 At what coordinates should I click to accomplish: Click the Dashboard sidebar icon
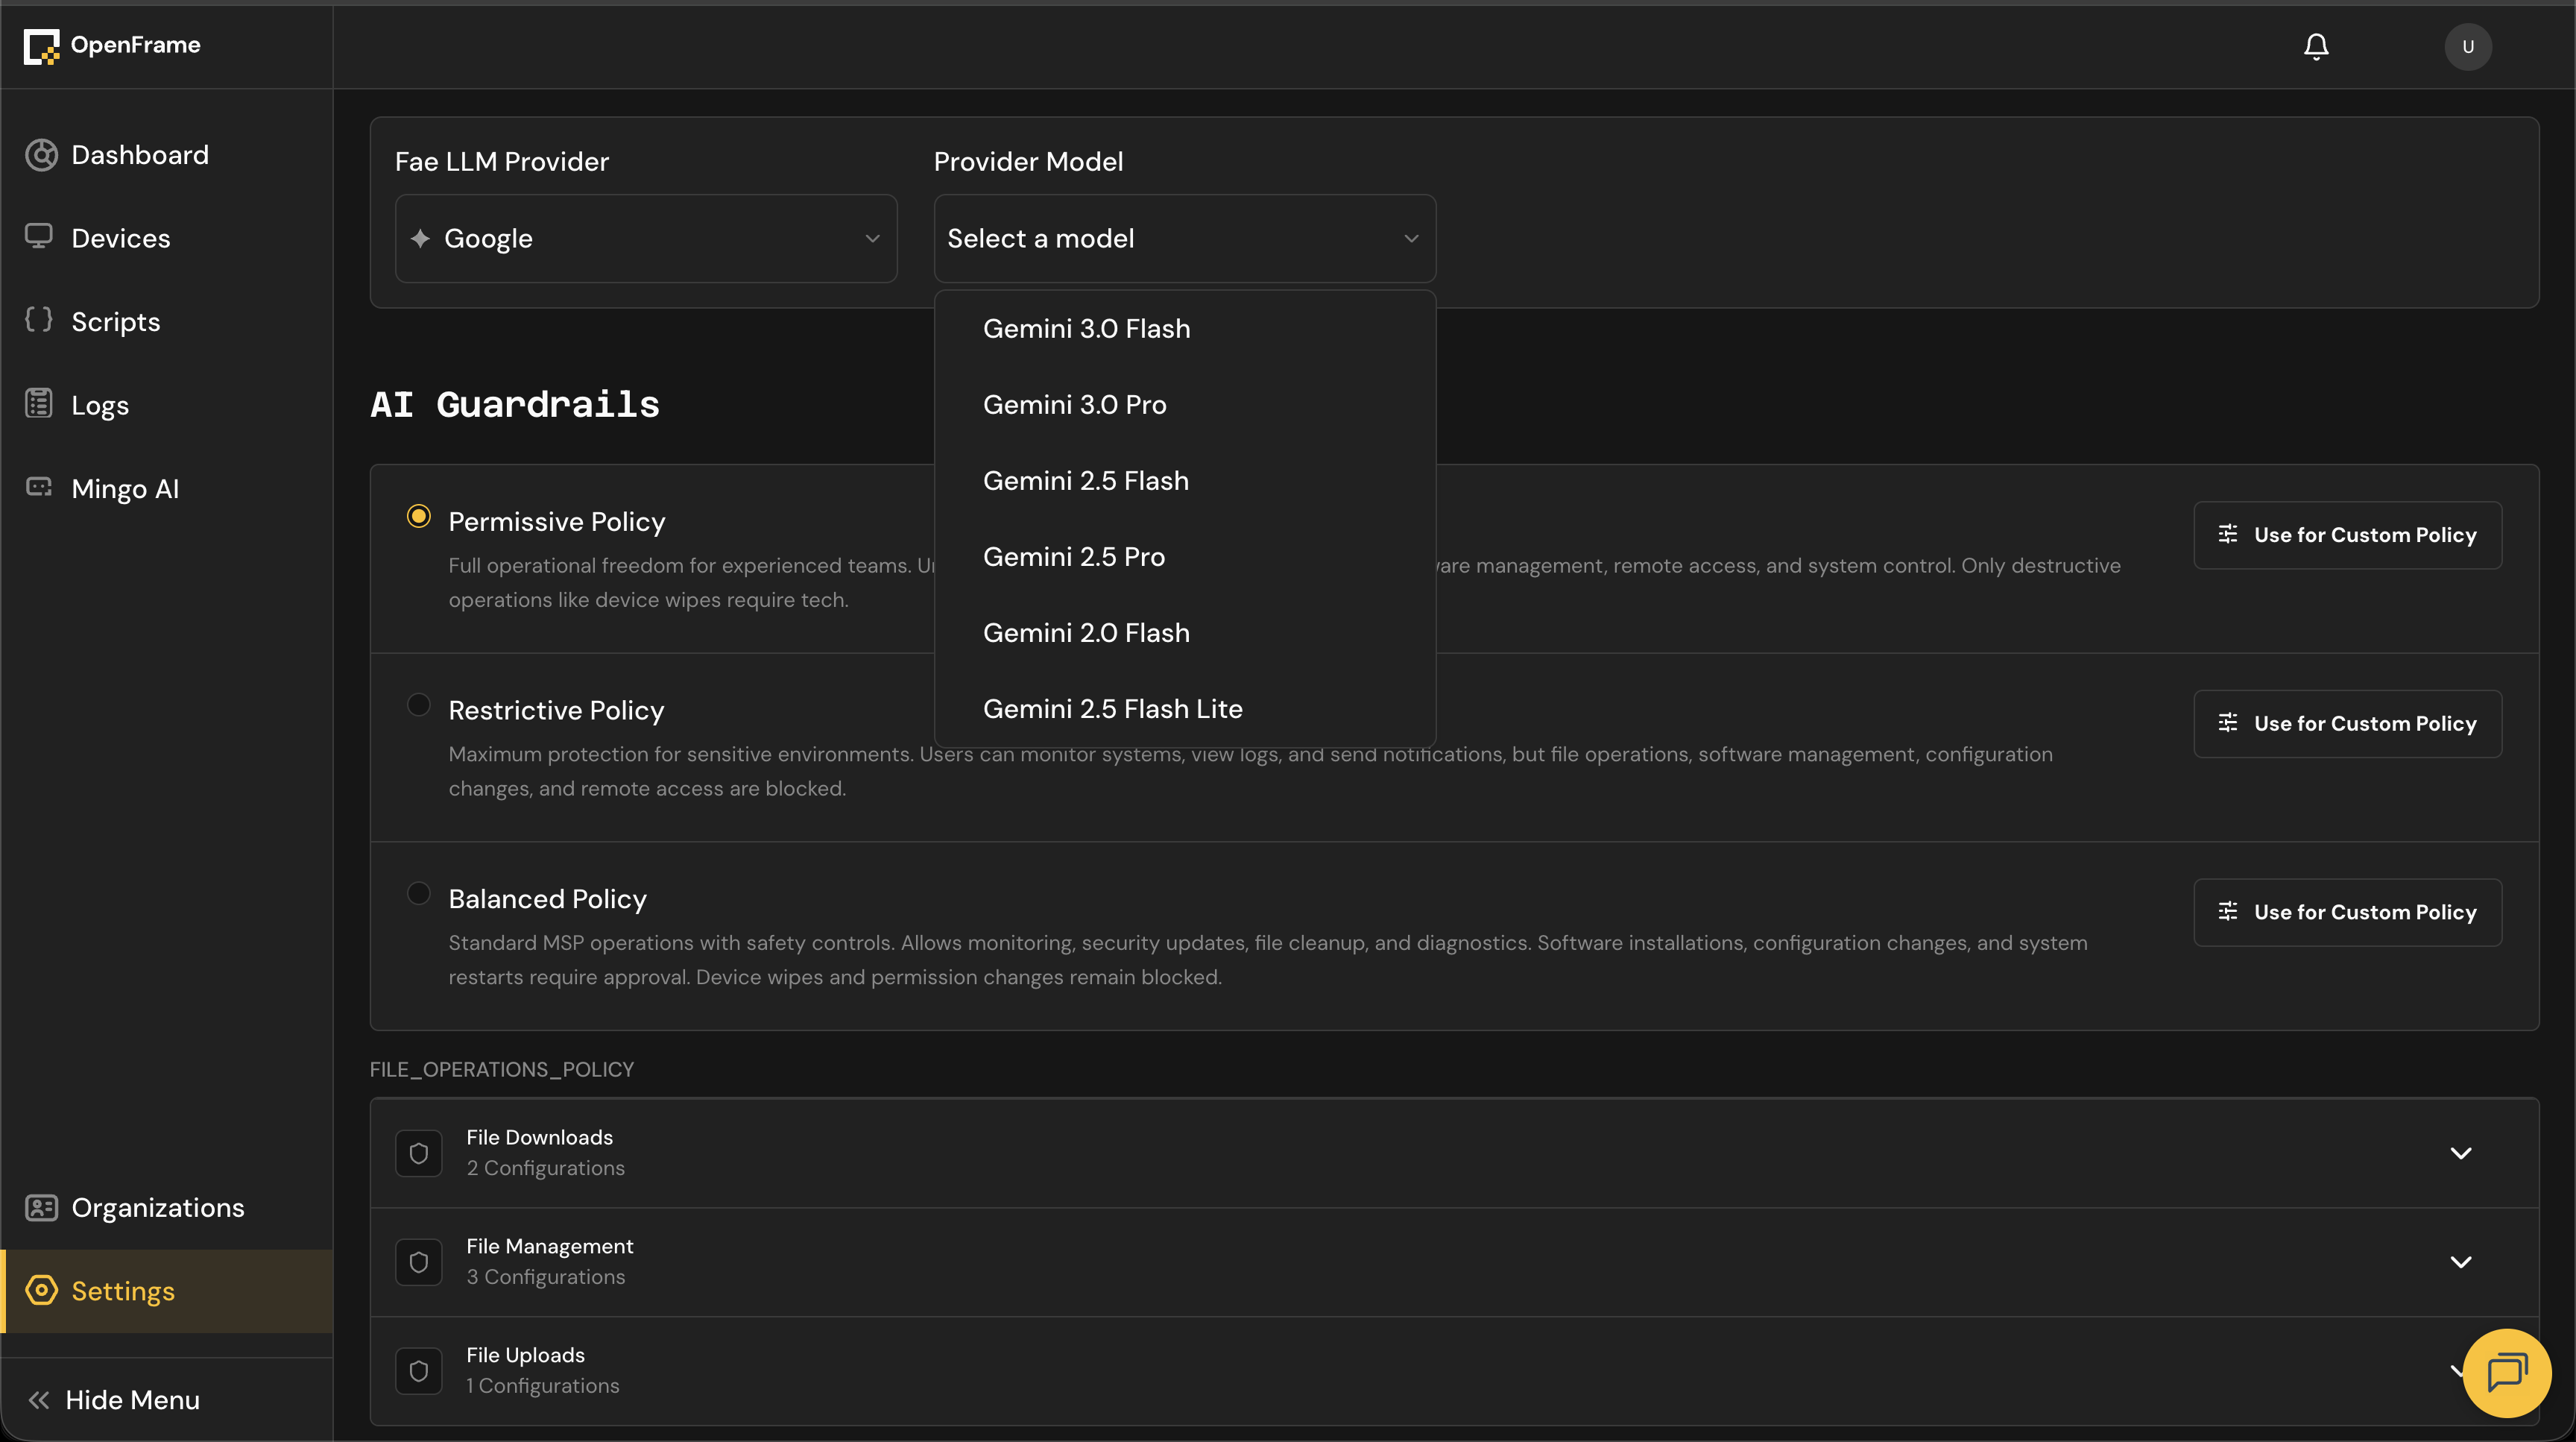click(41, 155)
